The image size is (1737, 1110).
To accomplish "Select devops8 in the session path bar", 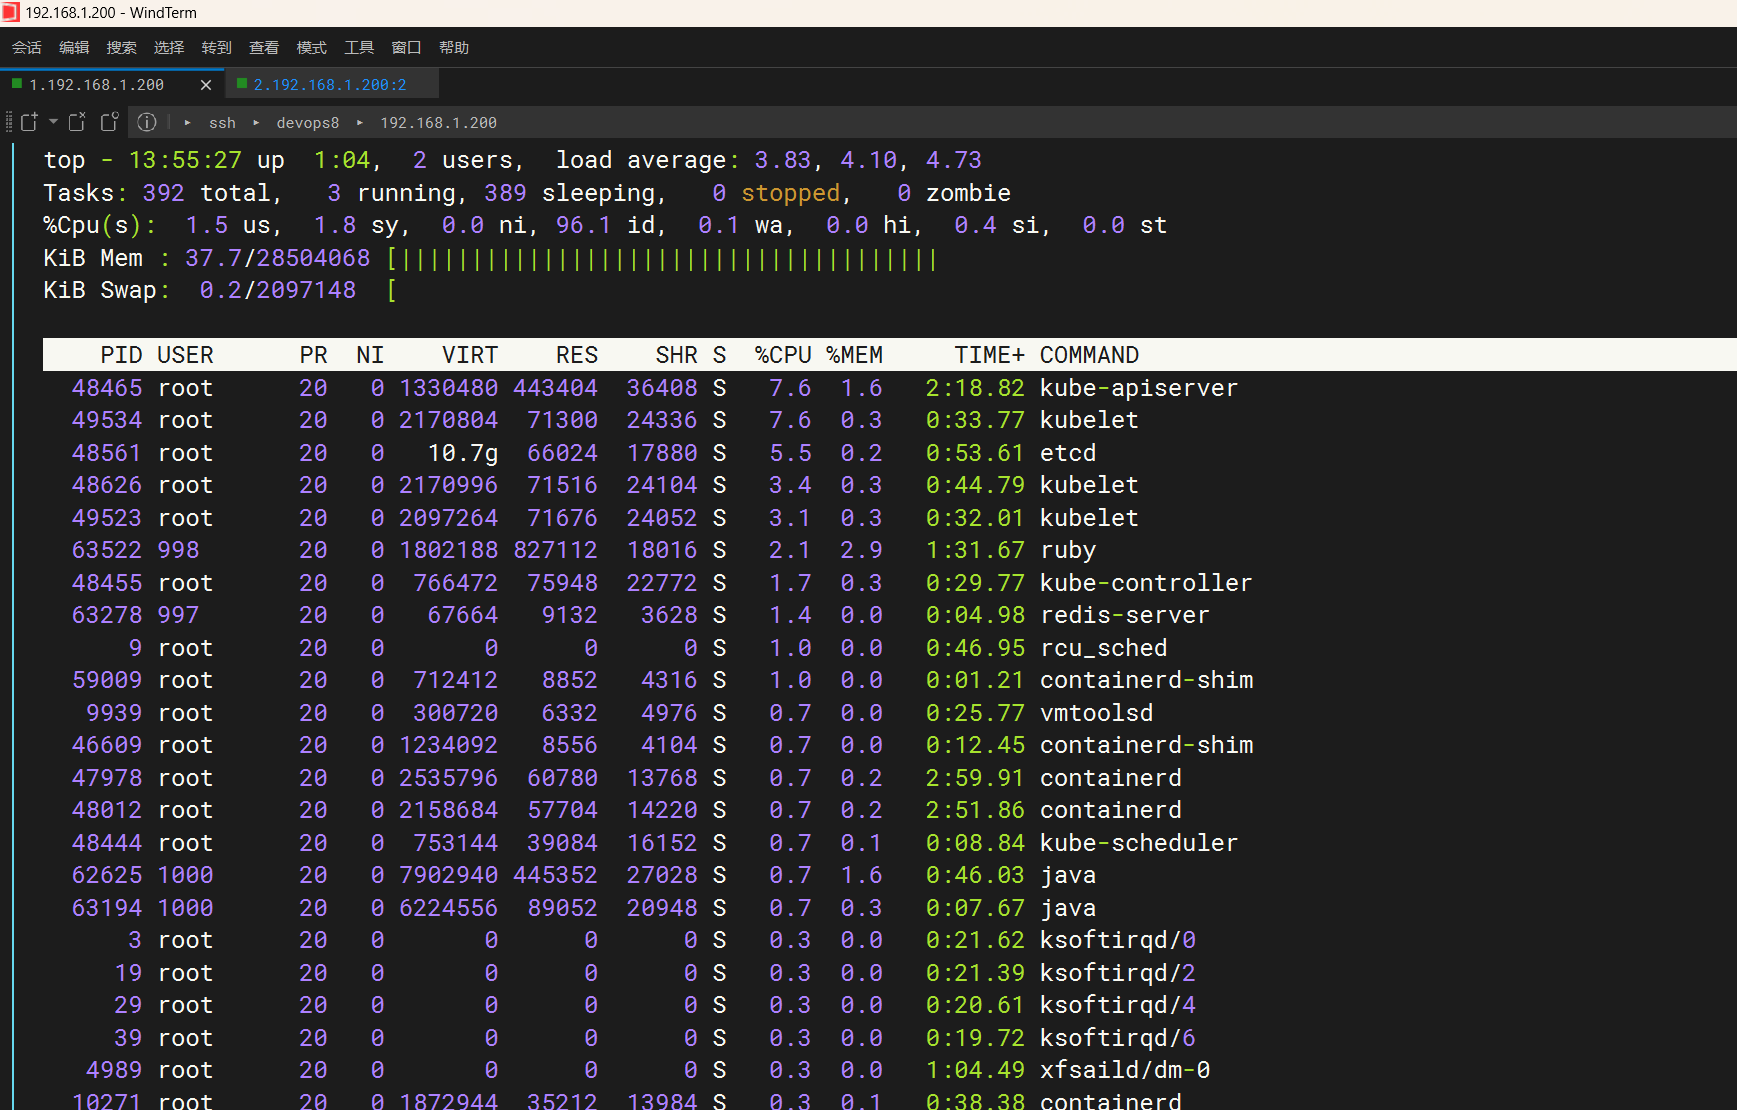I will point(308,122).
